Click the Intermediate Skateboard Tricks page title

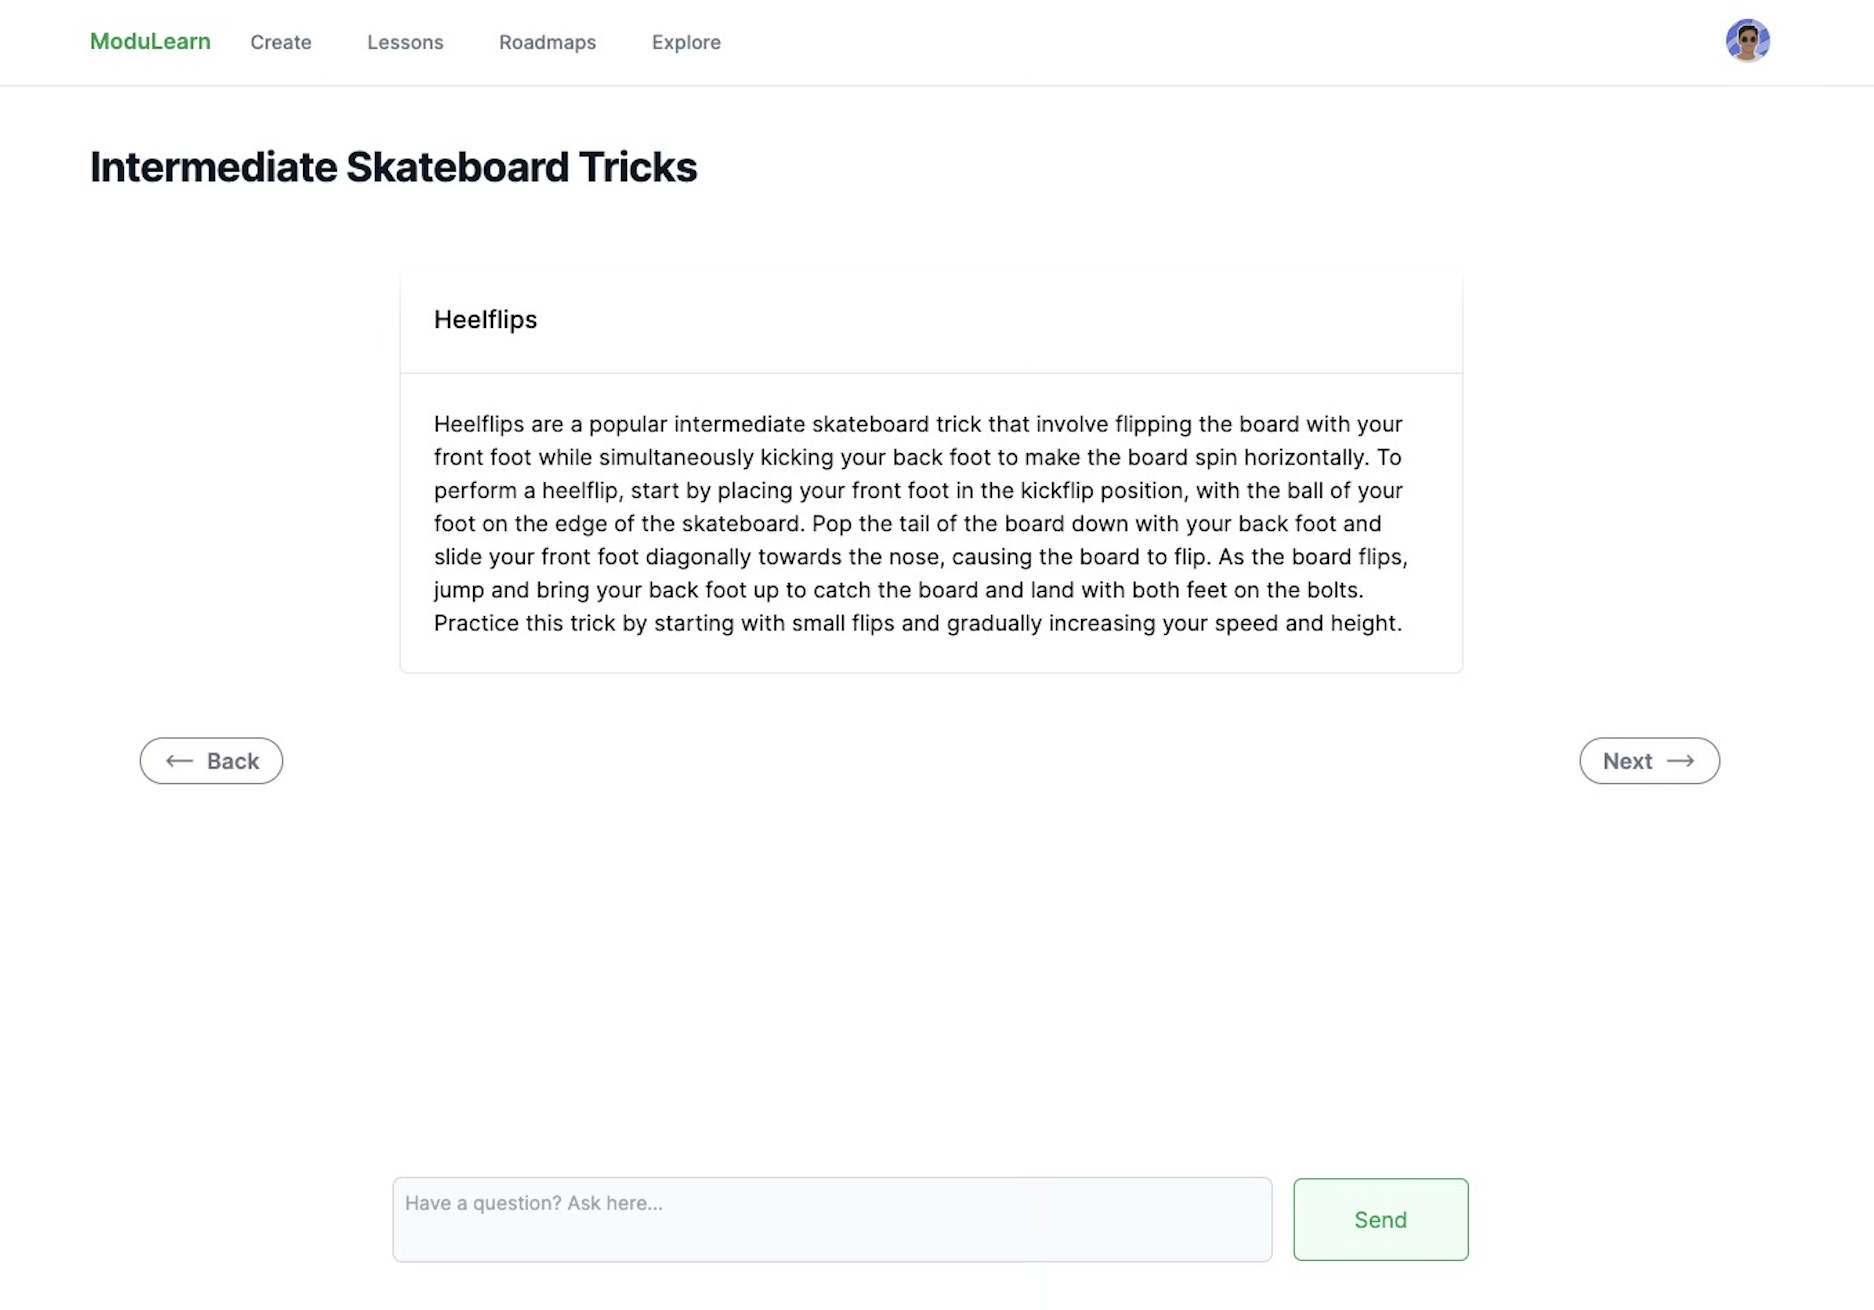click(x=393, y=167)
